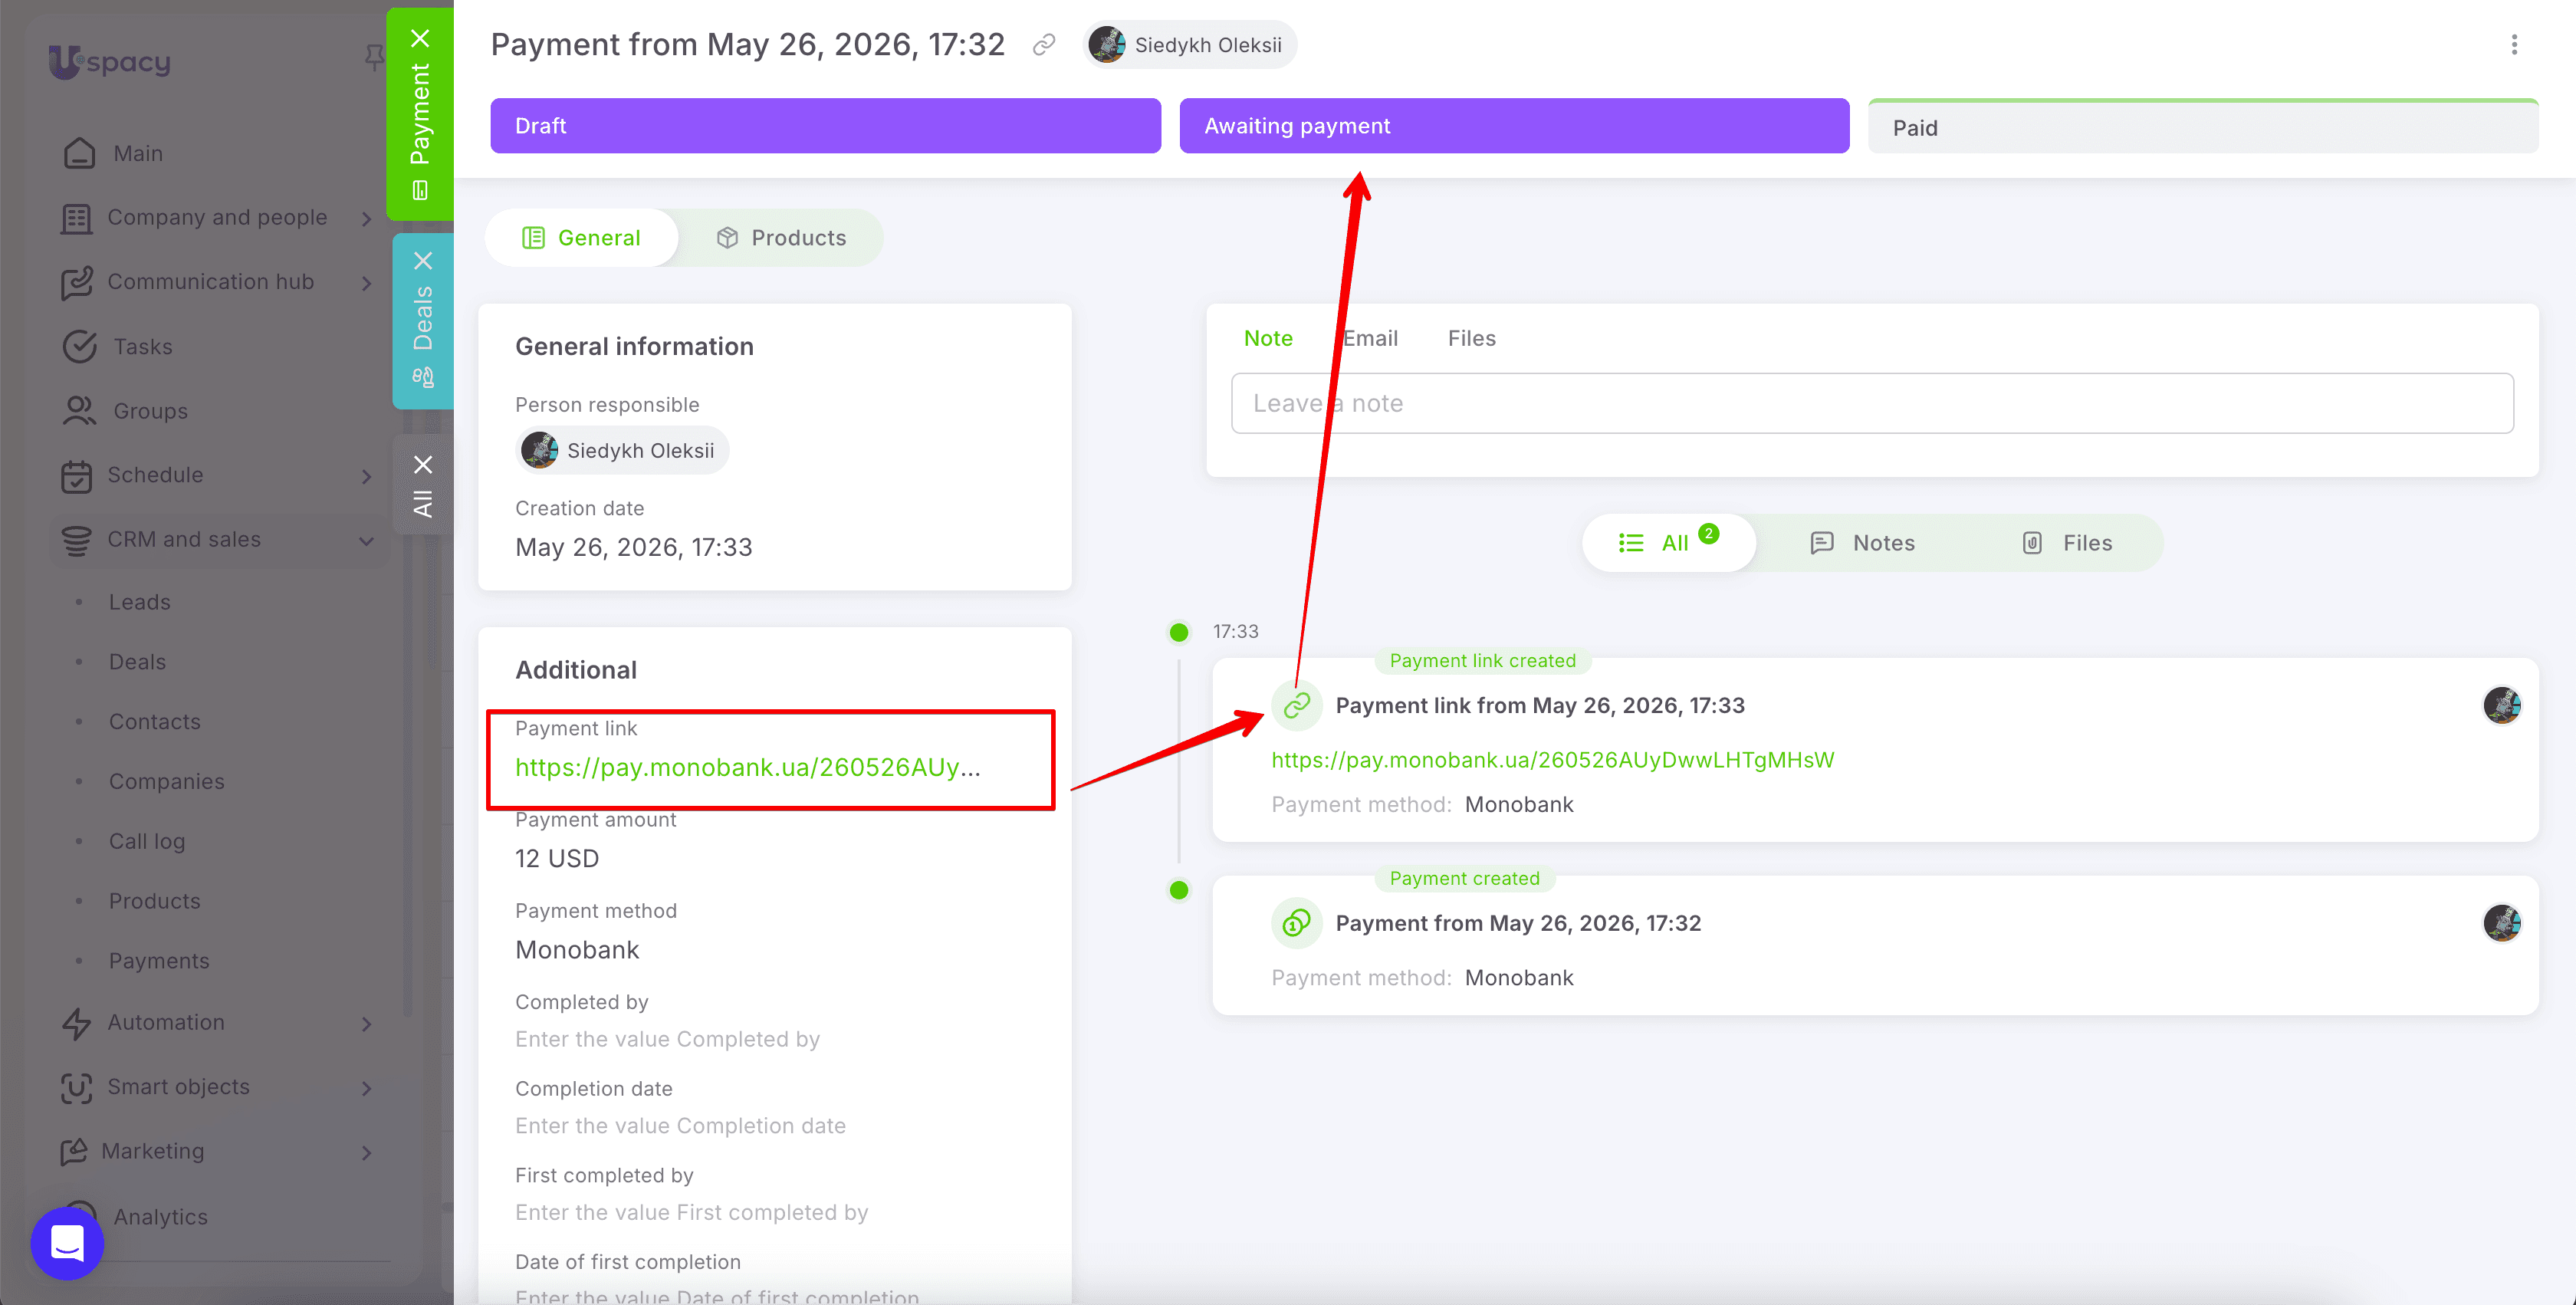The image size is (2576, 1305).
Task: Click the Tasks checkmark icon
Action: tap(80, 347)
